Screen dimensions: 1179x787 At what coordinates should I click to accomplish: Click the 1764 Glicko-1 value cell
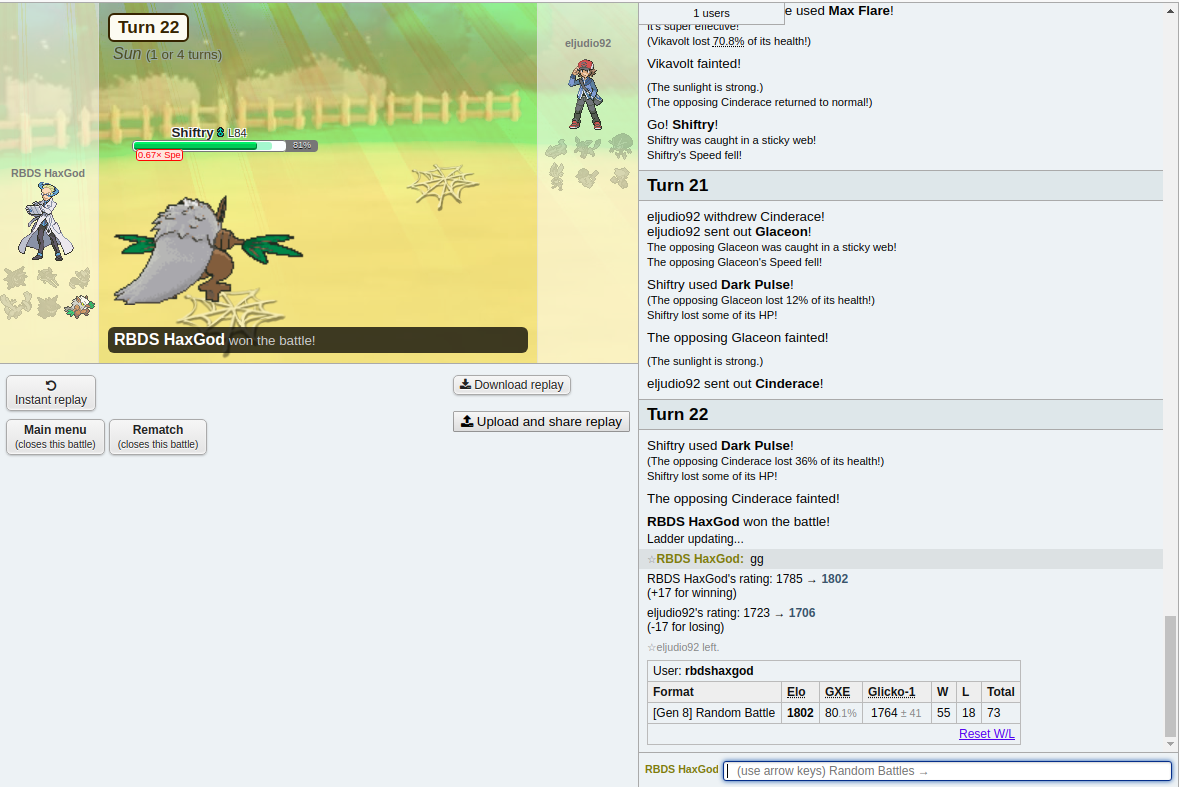click(895, 713)
